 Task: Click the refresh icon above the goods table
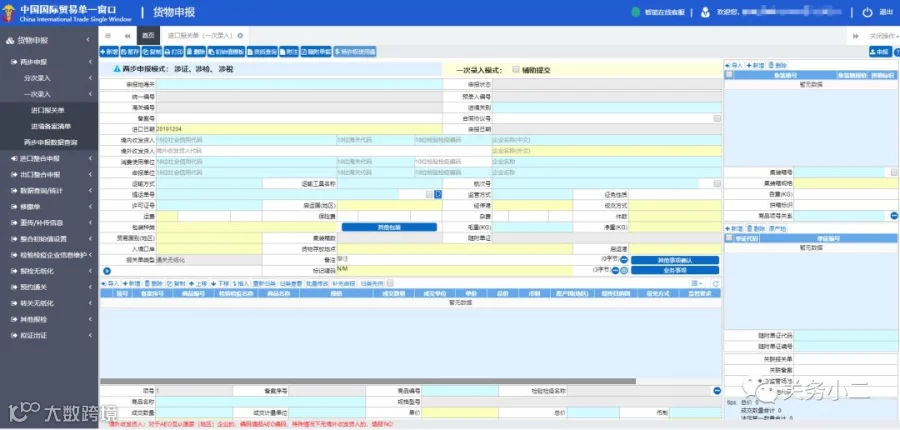click(716, 284)
